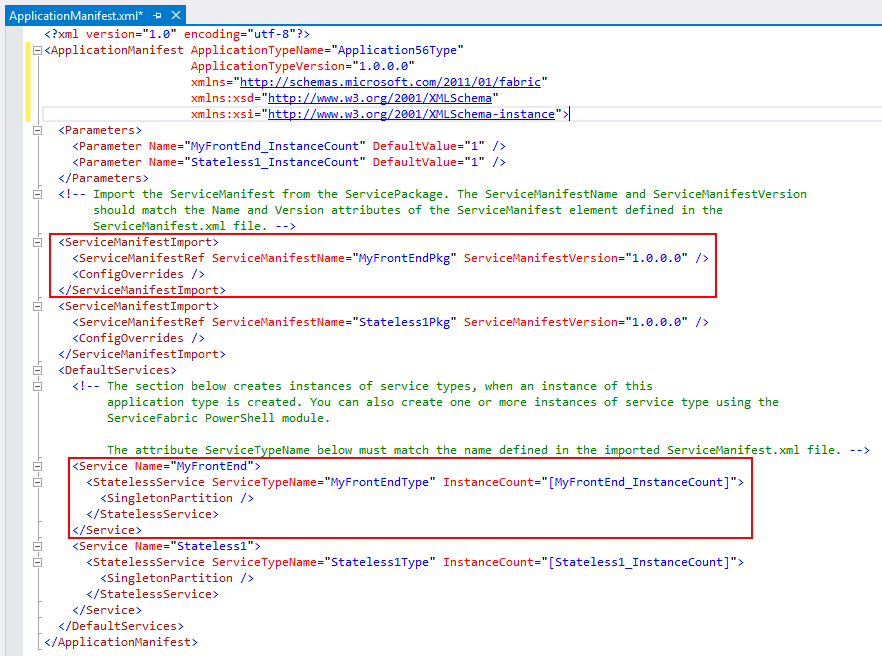Close the ApplicationManifest.xml tab
882x656 pixels.
tap(174, 15)
